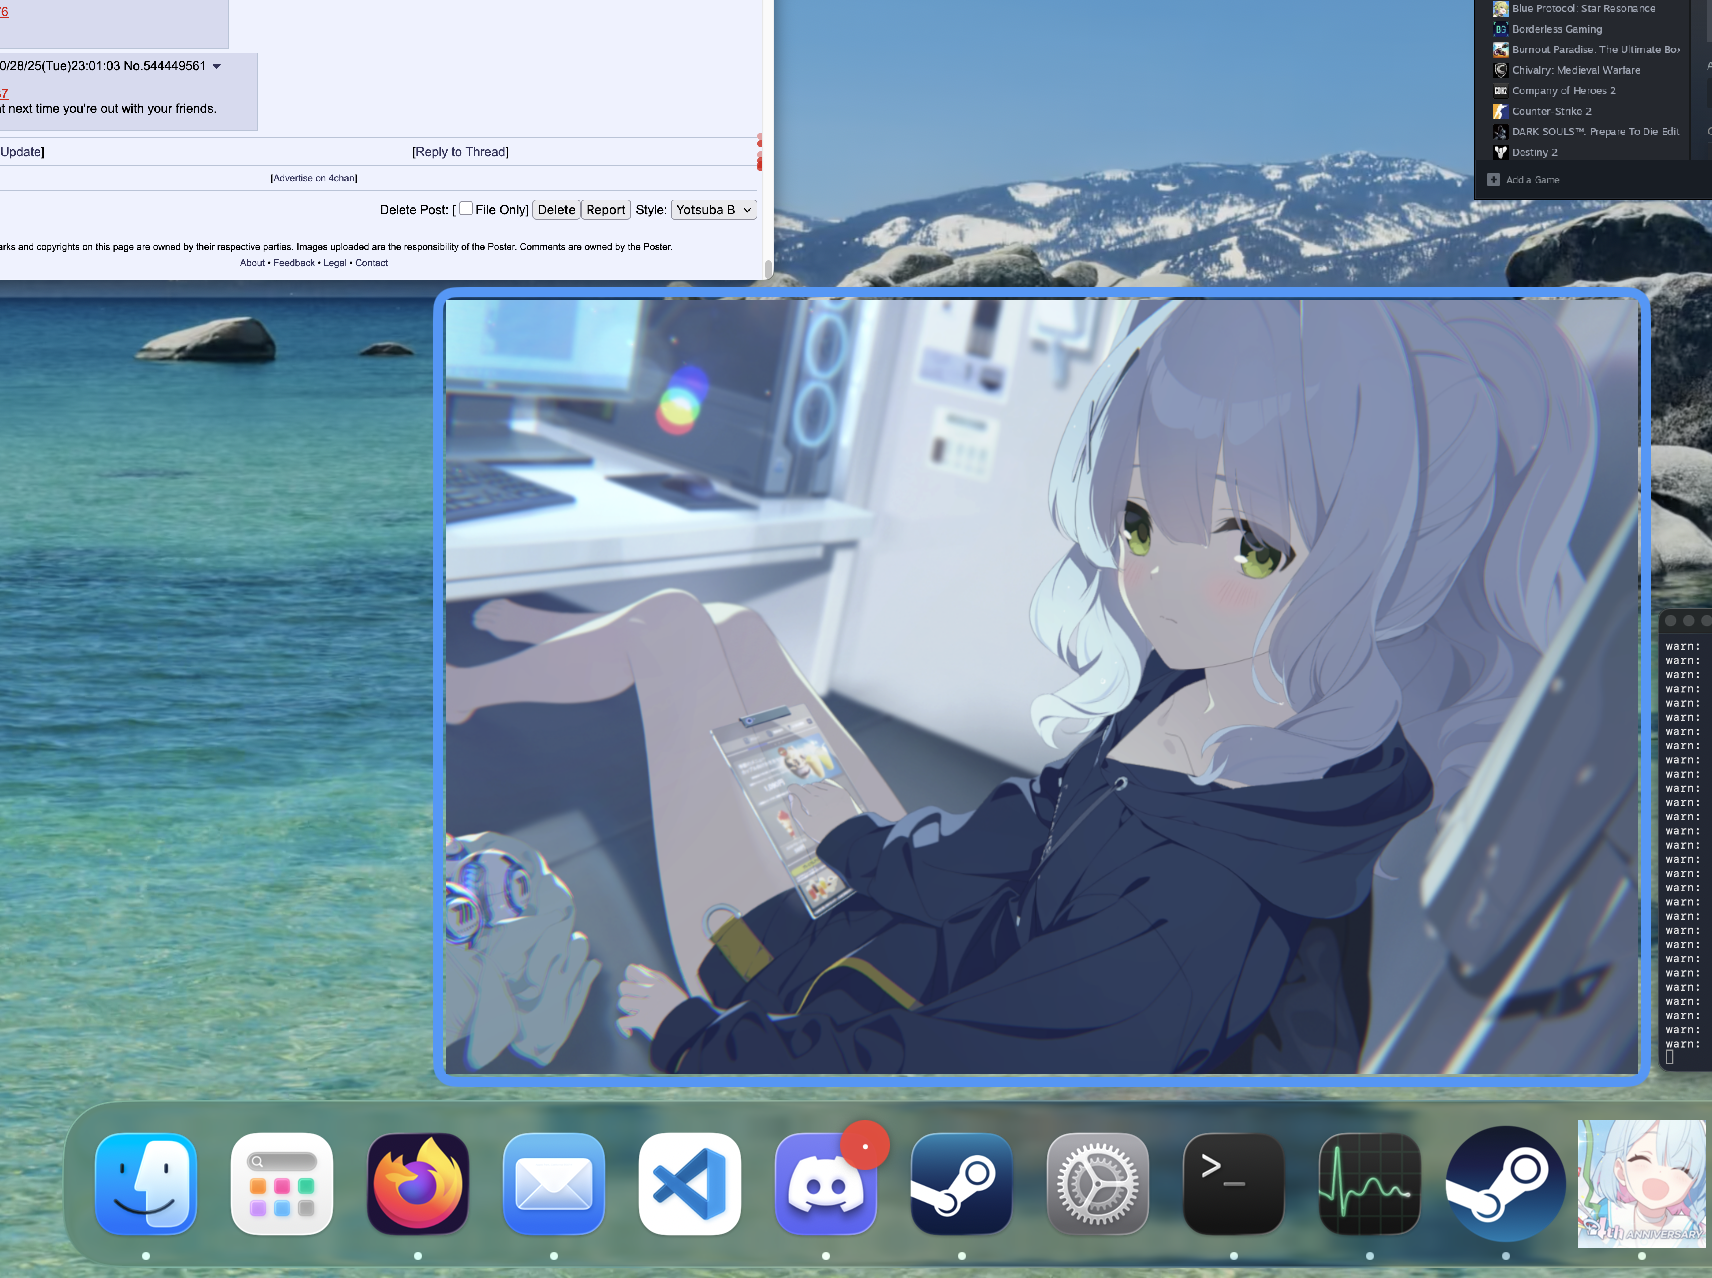This screenshot has width=1712, height=1278.
Task: Launch Visual Studio Code from the dock
Action: click(x=690, y=1184)
